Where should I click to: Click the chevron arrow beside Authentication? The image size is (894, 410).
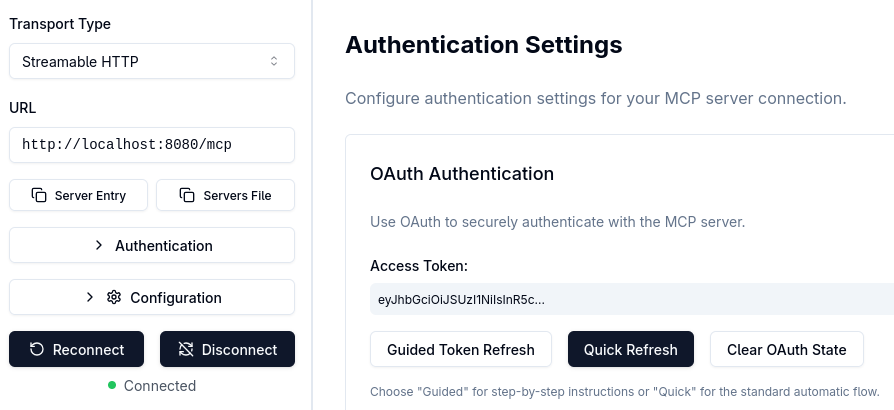click(99, 245)
